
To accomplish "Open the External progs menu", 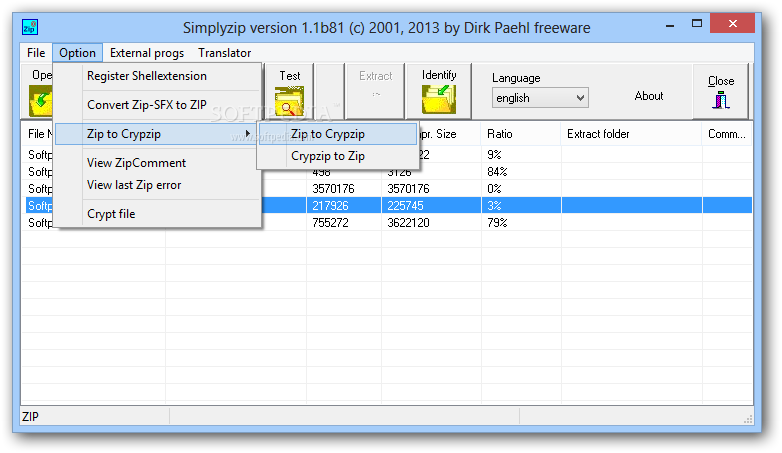I will (x=147, y=53).
